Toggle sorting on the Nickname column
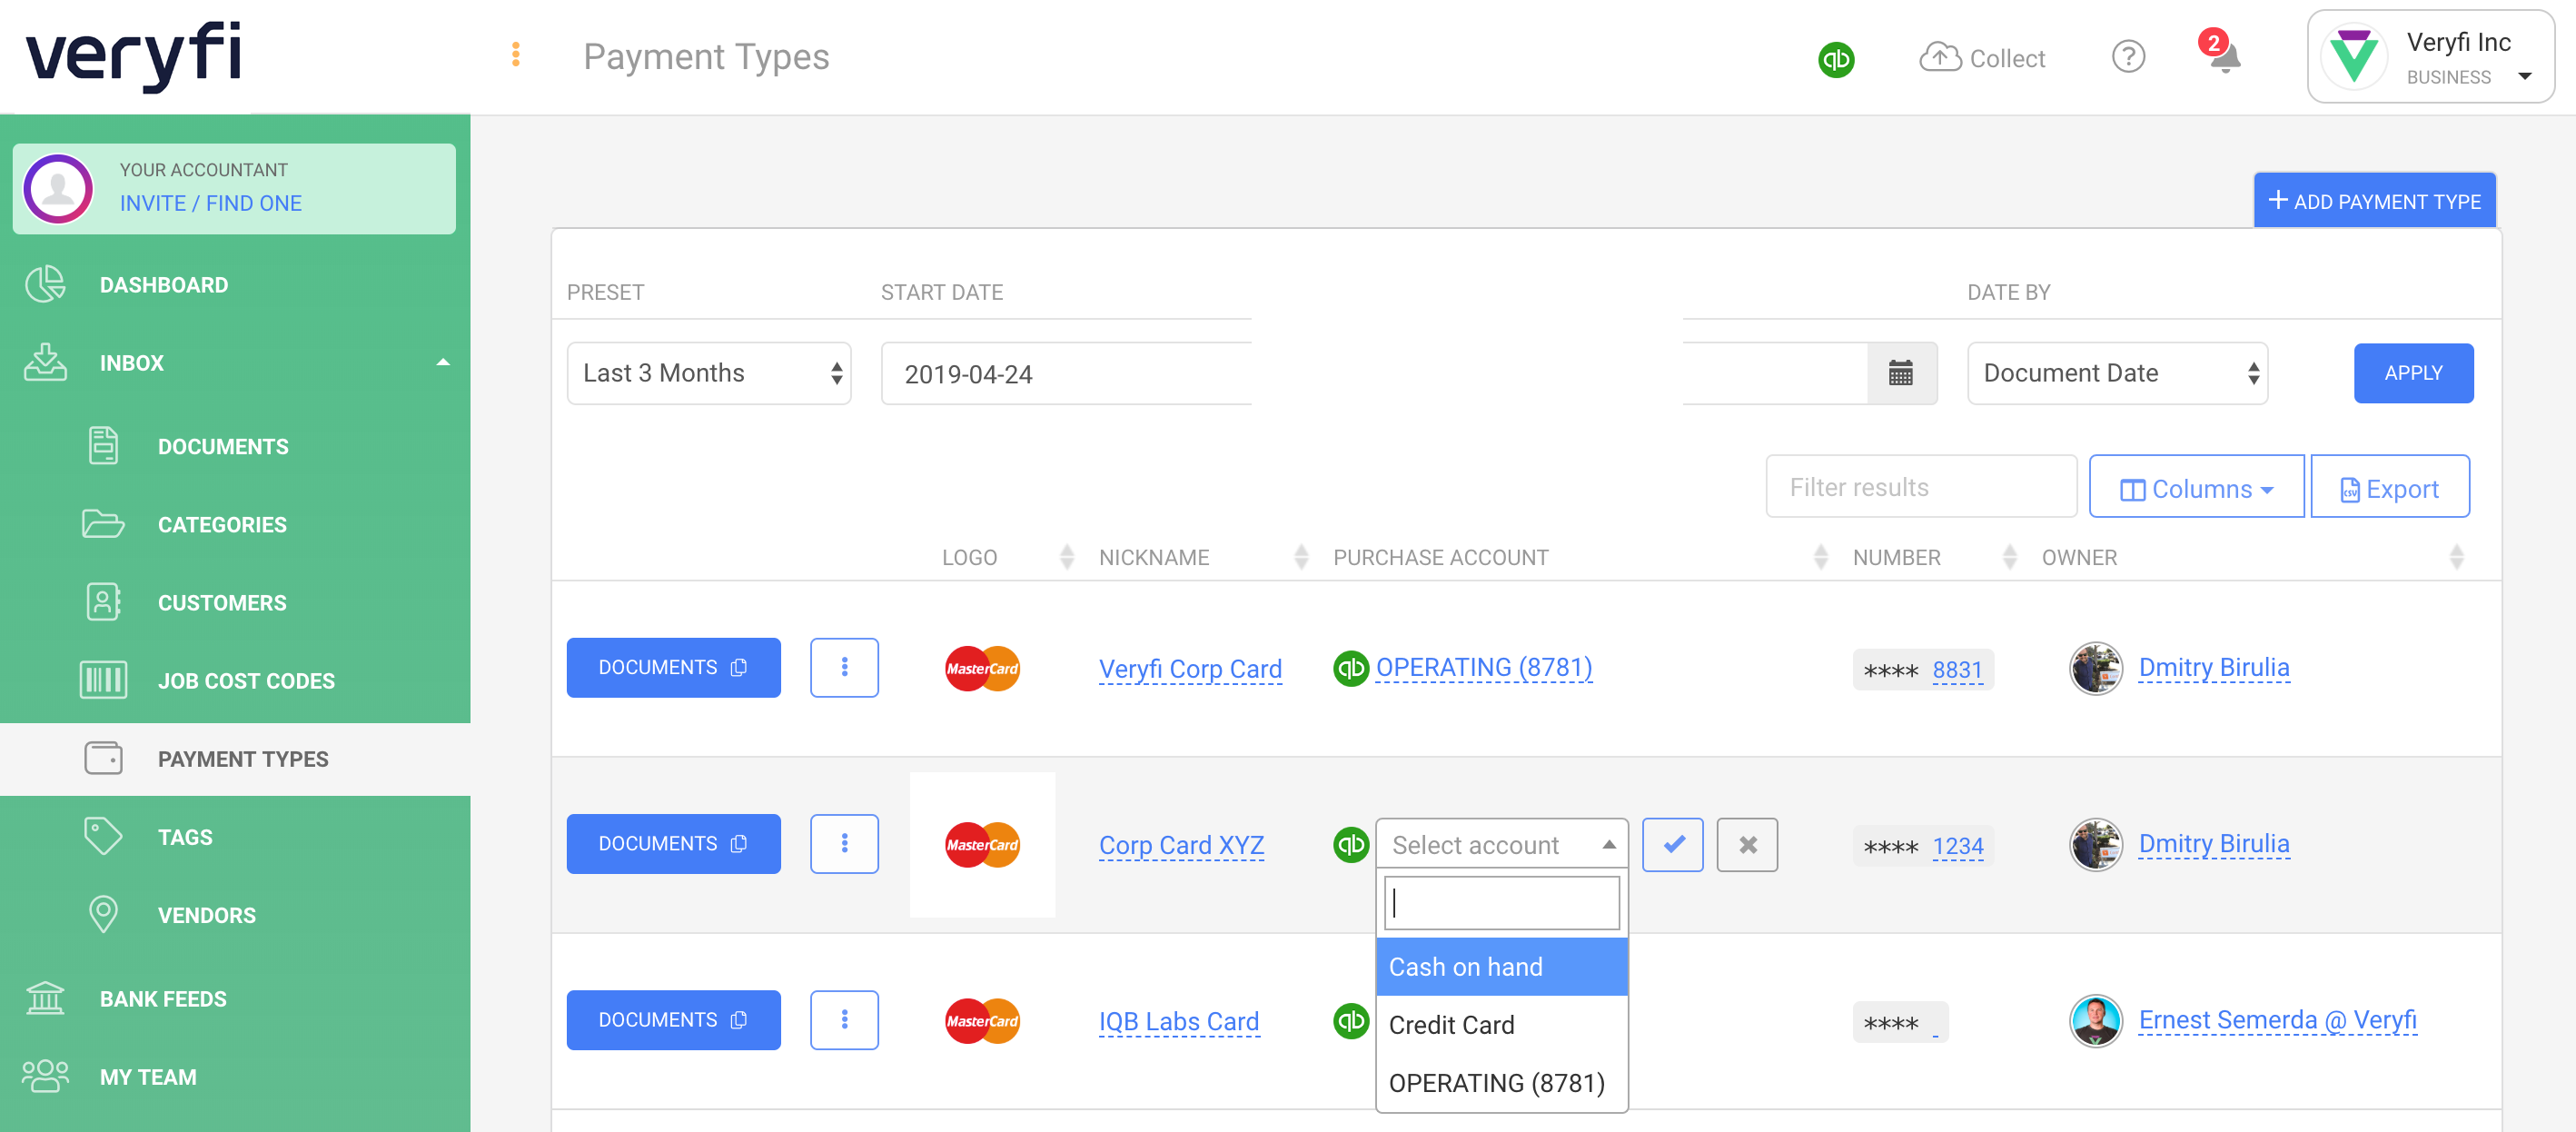Screen dimensions: 2576x1132 [x=1300, y=557]
